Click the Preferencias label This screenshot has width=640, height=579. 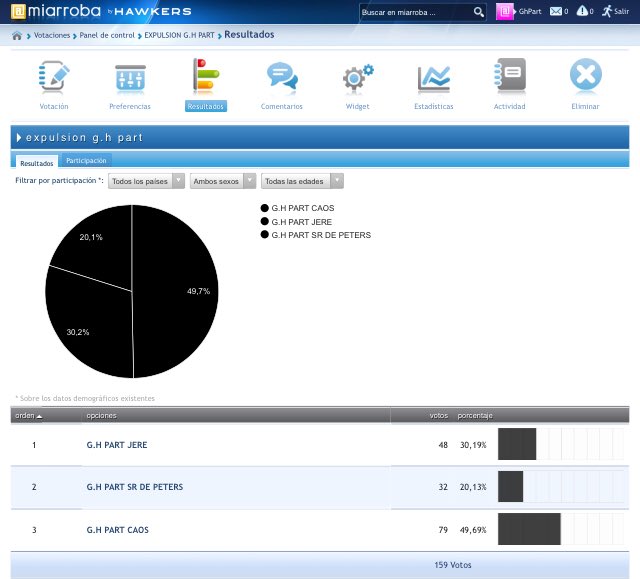tap(130, 106)
